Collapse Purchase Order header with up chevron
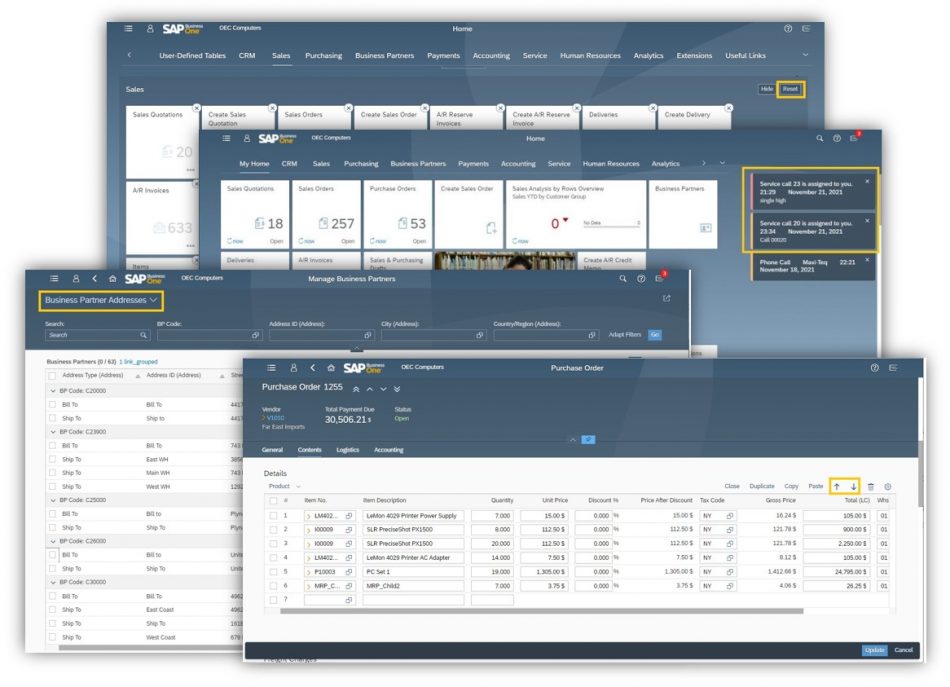 [x=573, y=440]
